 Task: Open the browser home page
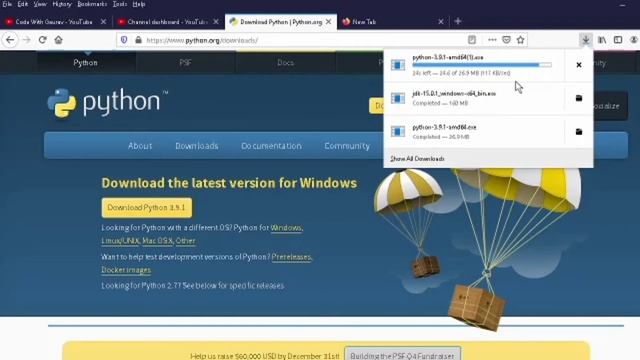click(58, 40)
